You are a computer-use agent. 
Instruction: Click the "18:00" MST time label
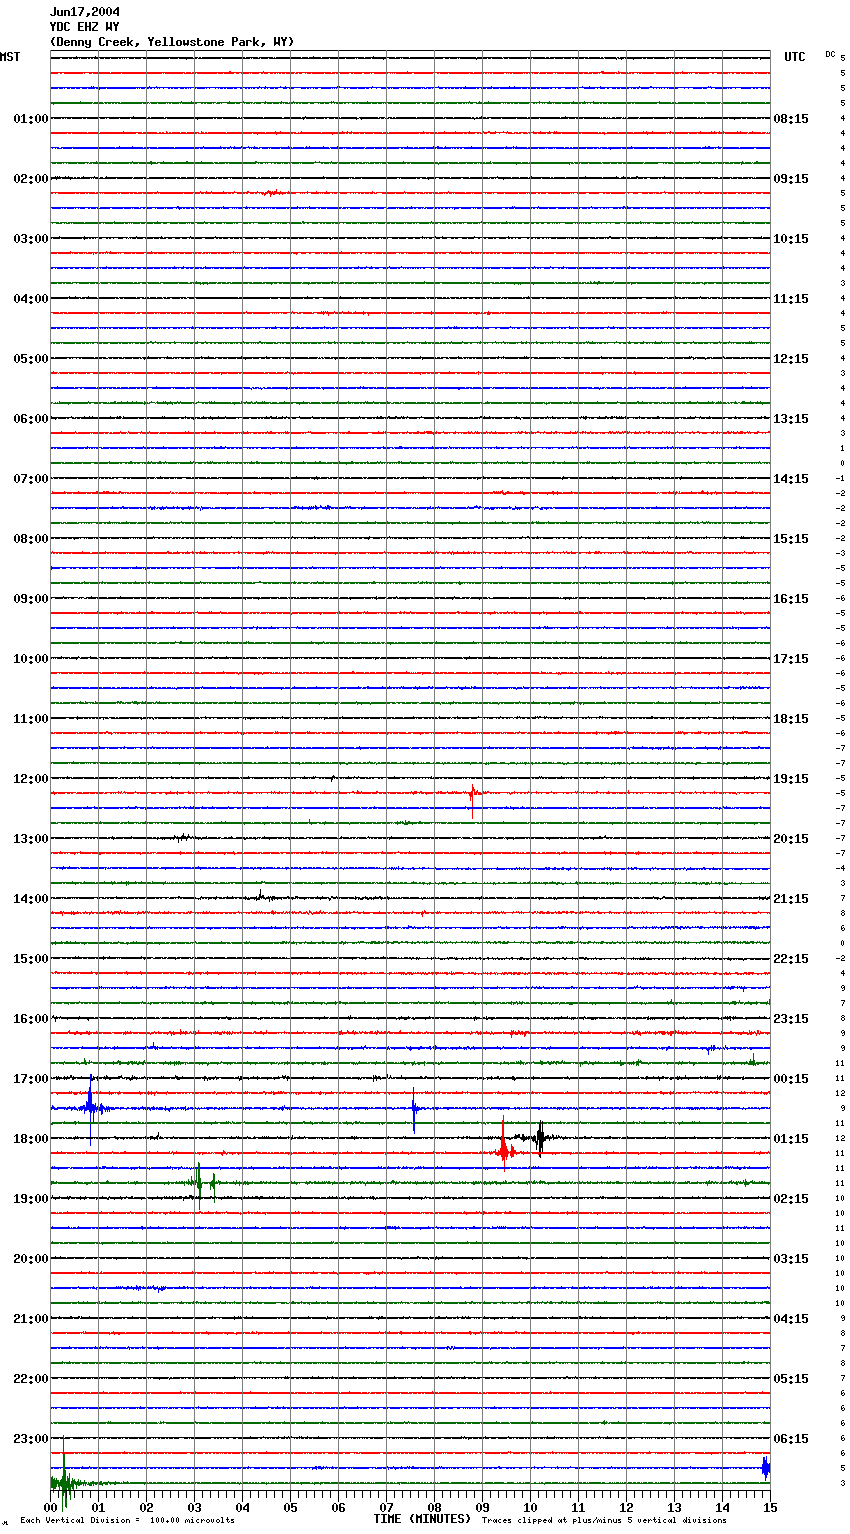(x=31, y=1139)
